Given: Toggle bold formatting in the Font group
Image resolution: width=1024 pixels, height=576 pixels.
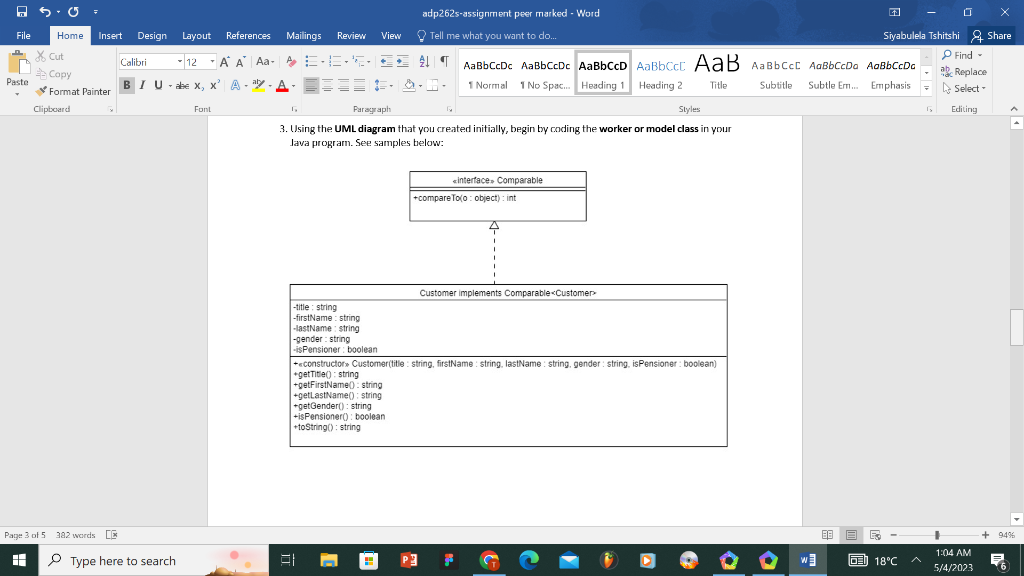Looking at the screenshot, I should tap(127, 86).
